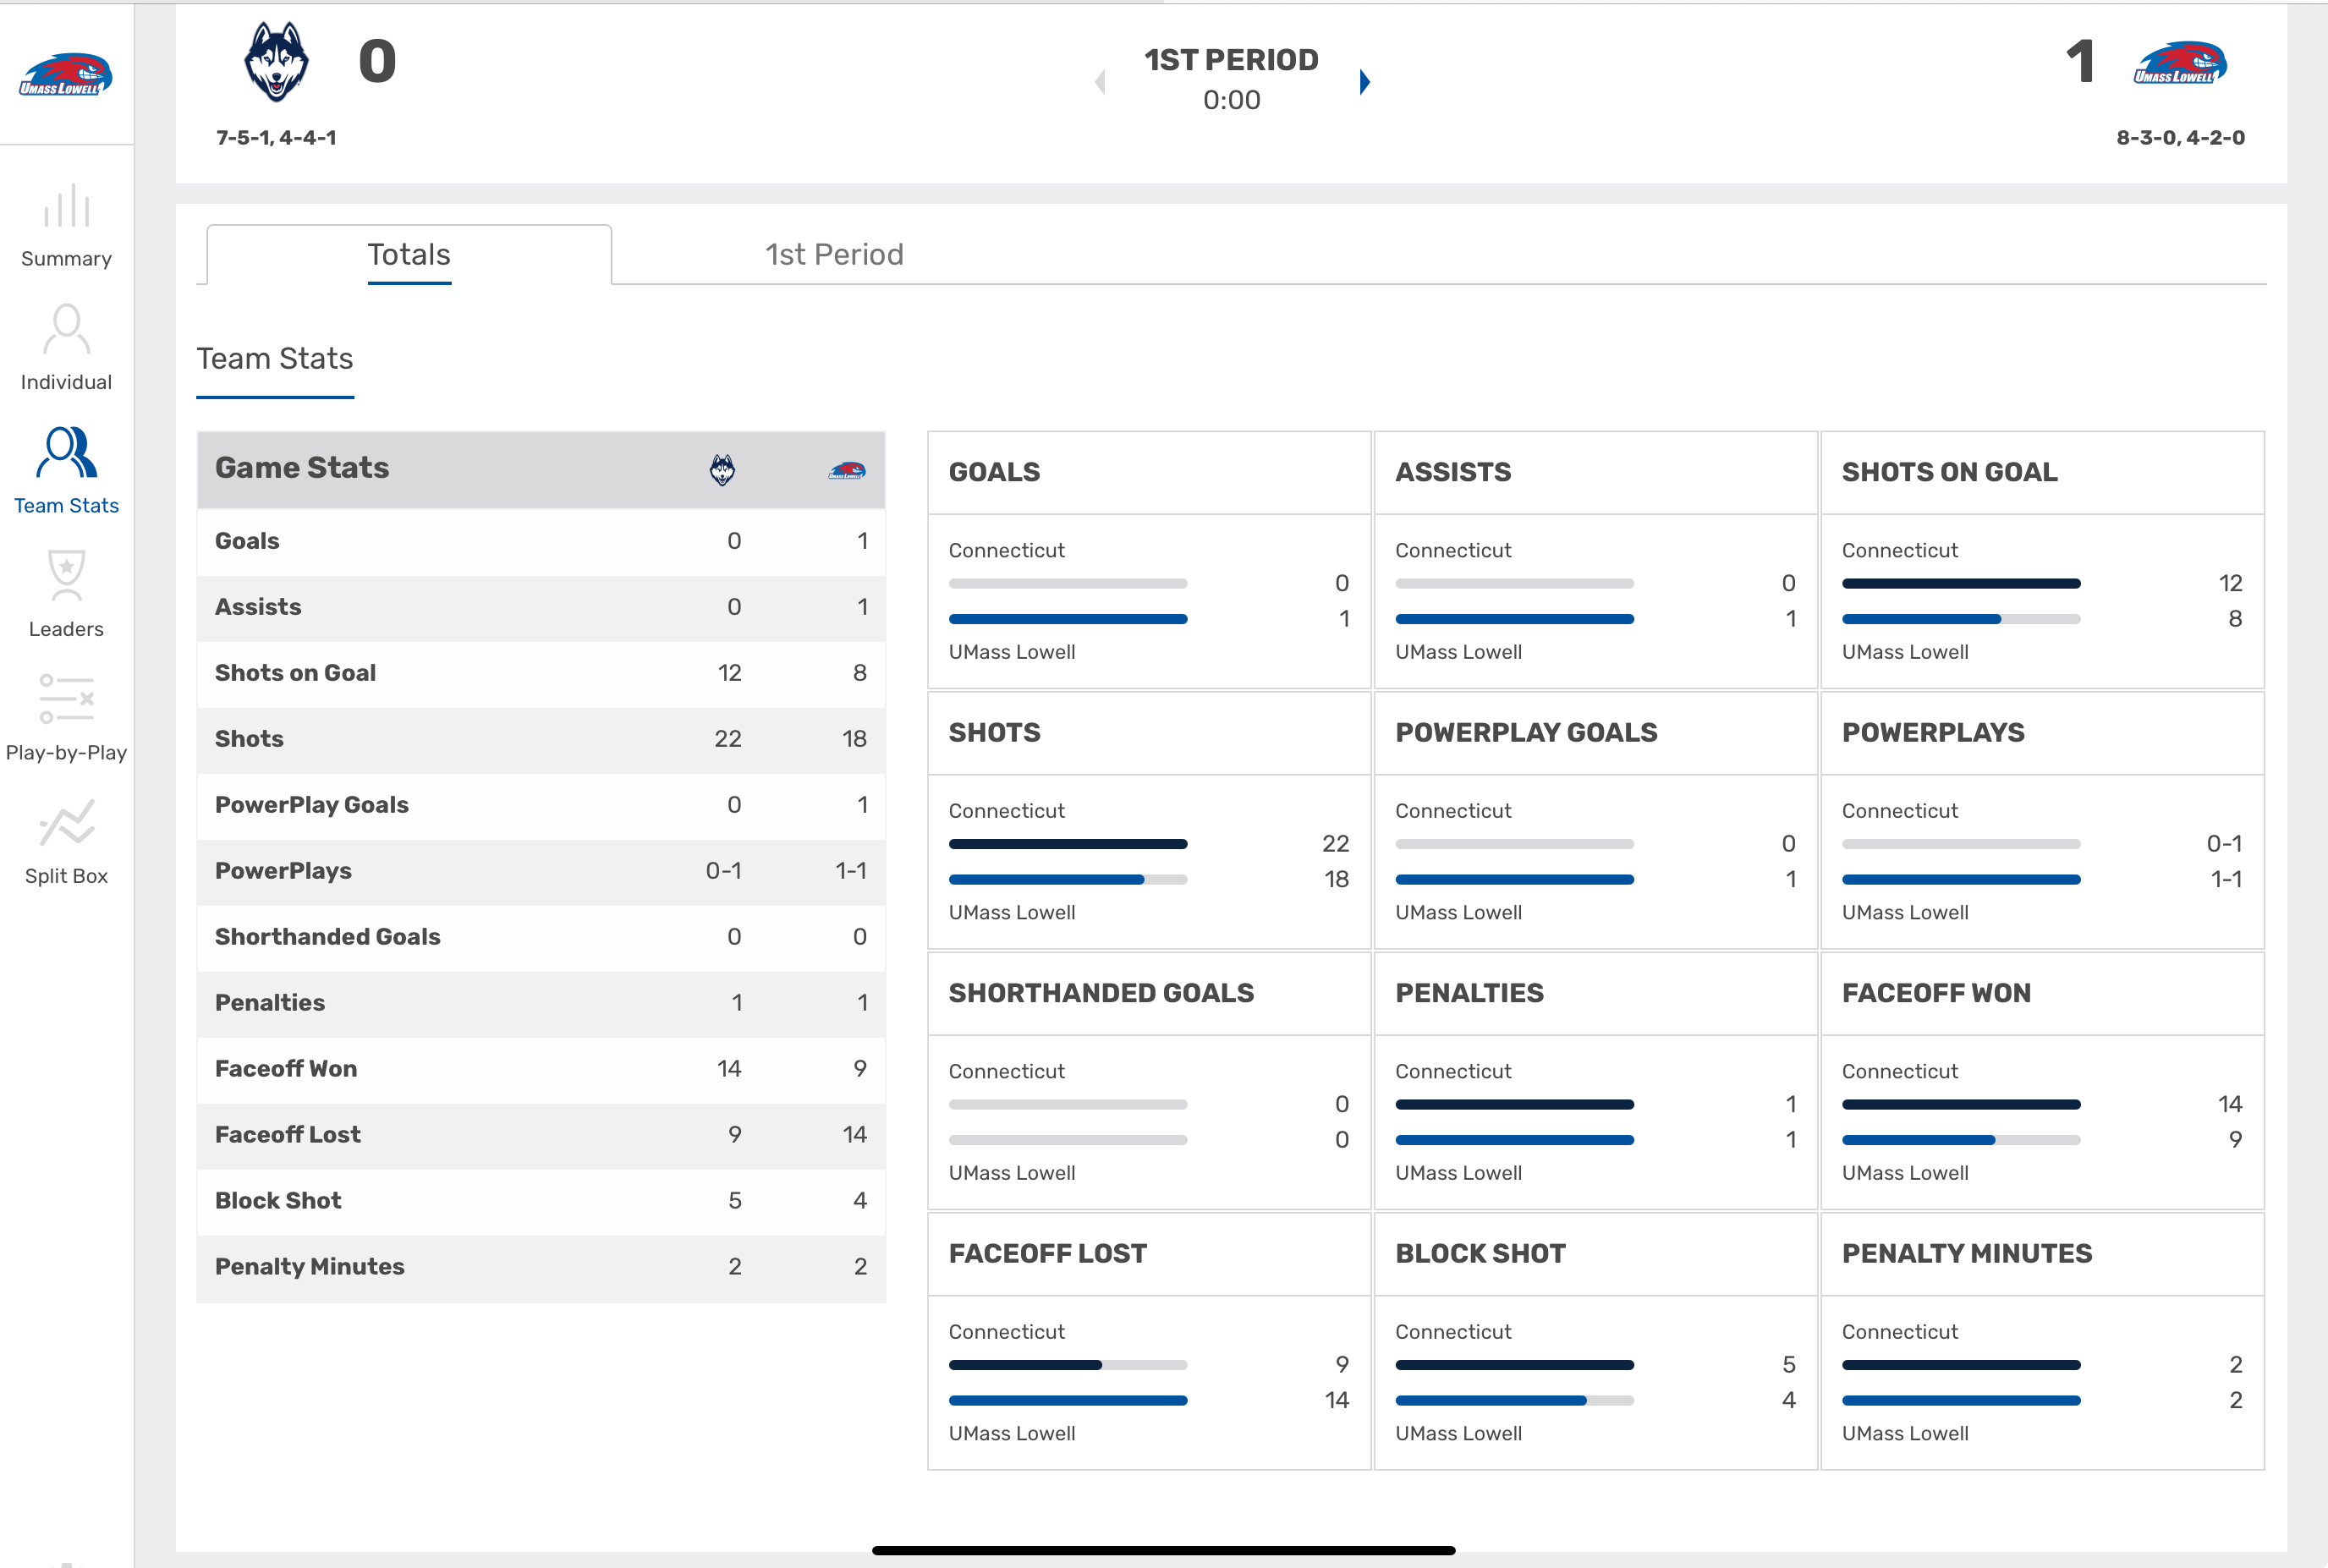Click PowerPlay Goals row label
2328x1568 pixels.
coord(311,805)
